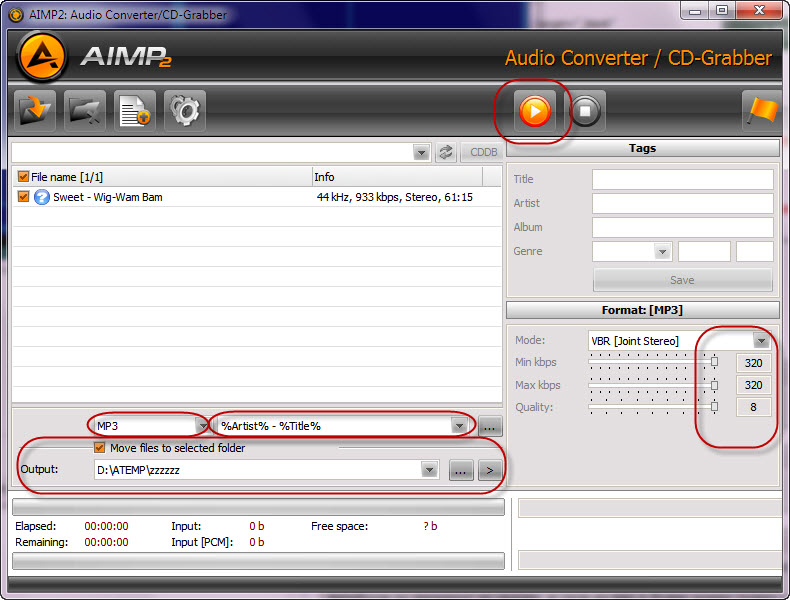The height and width of the screenshot is (600, 790).
Task: Close the AIMP2 converter window
Action: [x=760, y=10]
